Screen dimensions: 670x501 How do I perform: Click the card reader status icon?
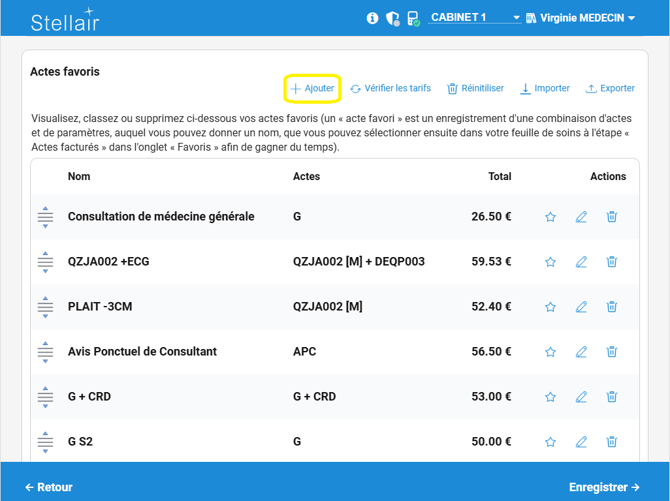(x=412, y=18)
